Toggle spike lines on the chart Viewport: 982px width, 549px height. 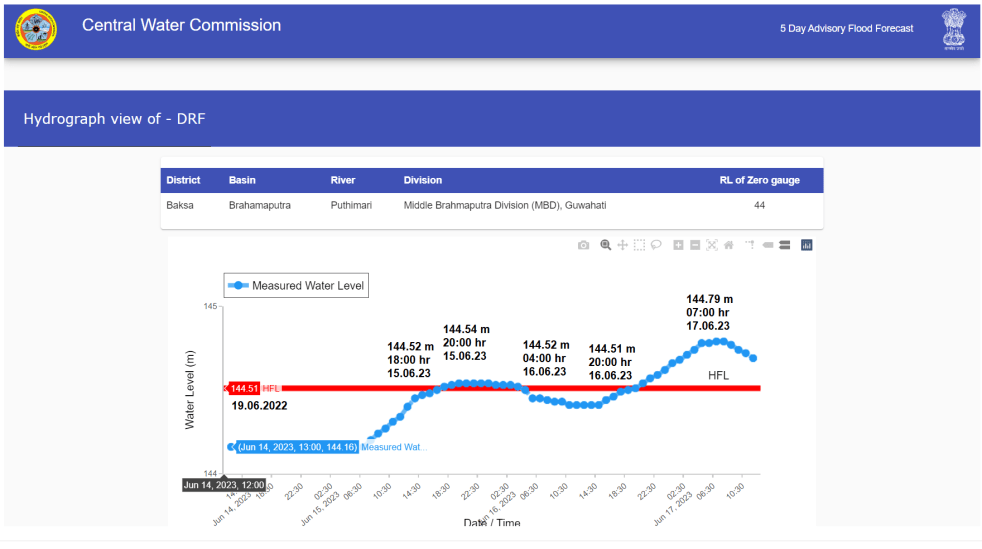tap(748, 245)
